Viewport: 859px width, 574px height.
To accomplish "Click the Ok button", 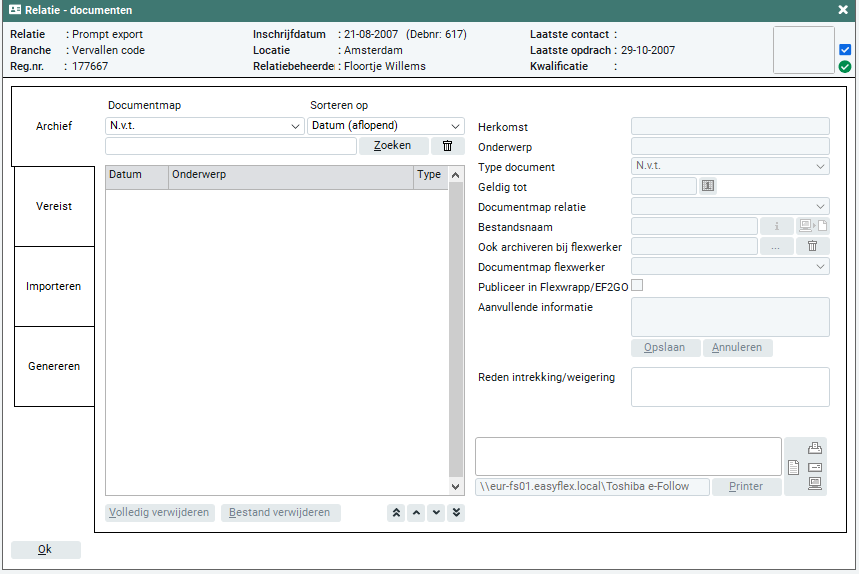I will 45,550.
